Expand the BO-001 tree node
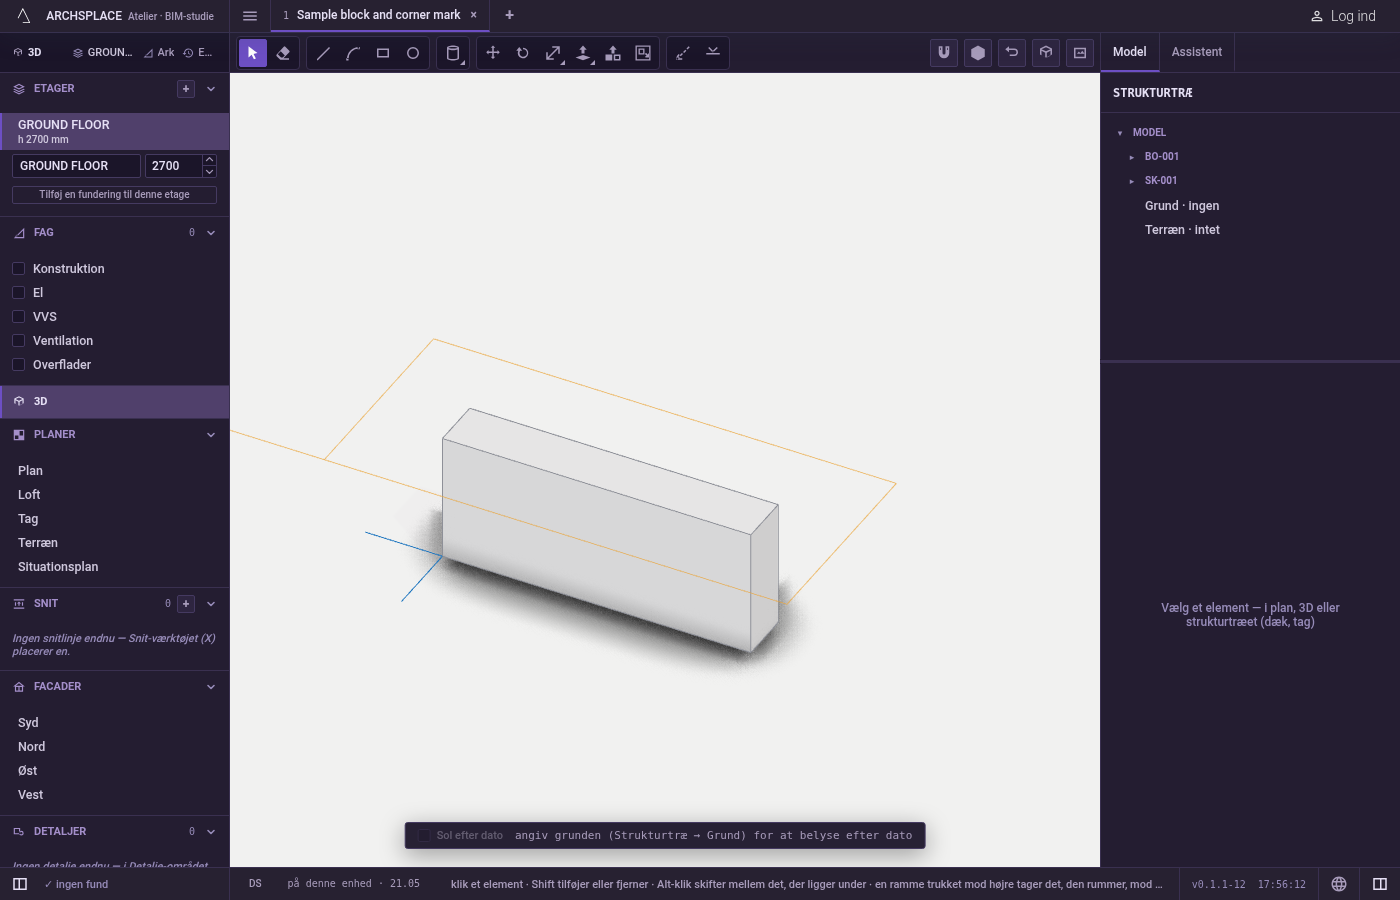 [x=1132, y=157]
